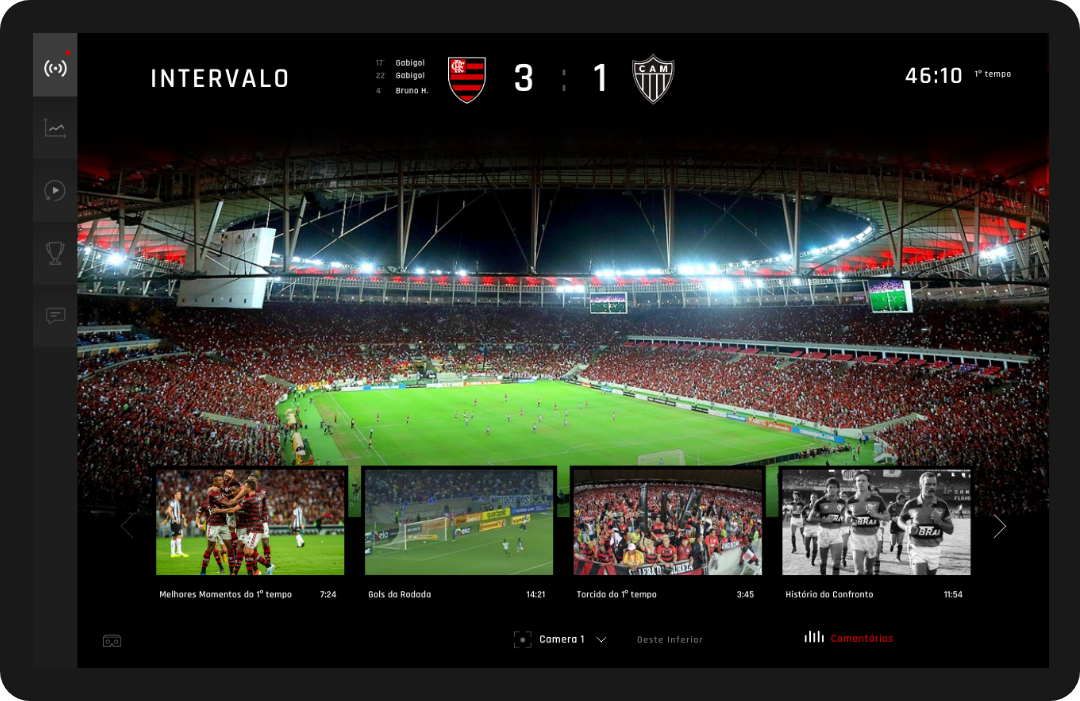This screenshot has width=1080, height=701.
Task: Click the História do Confronto title
Action: (829, 594)
